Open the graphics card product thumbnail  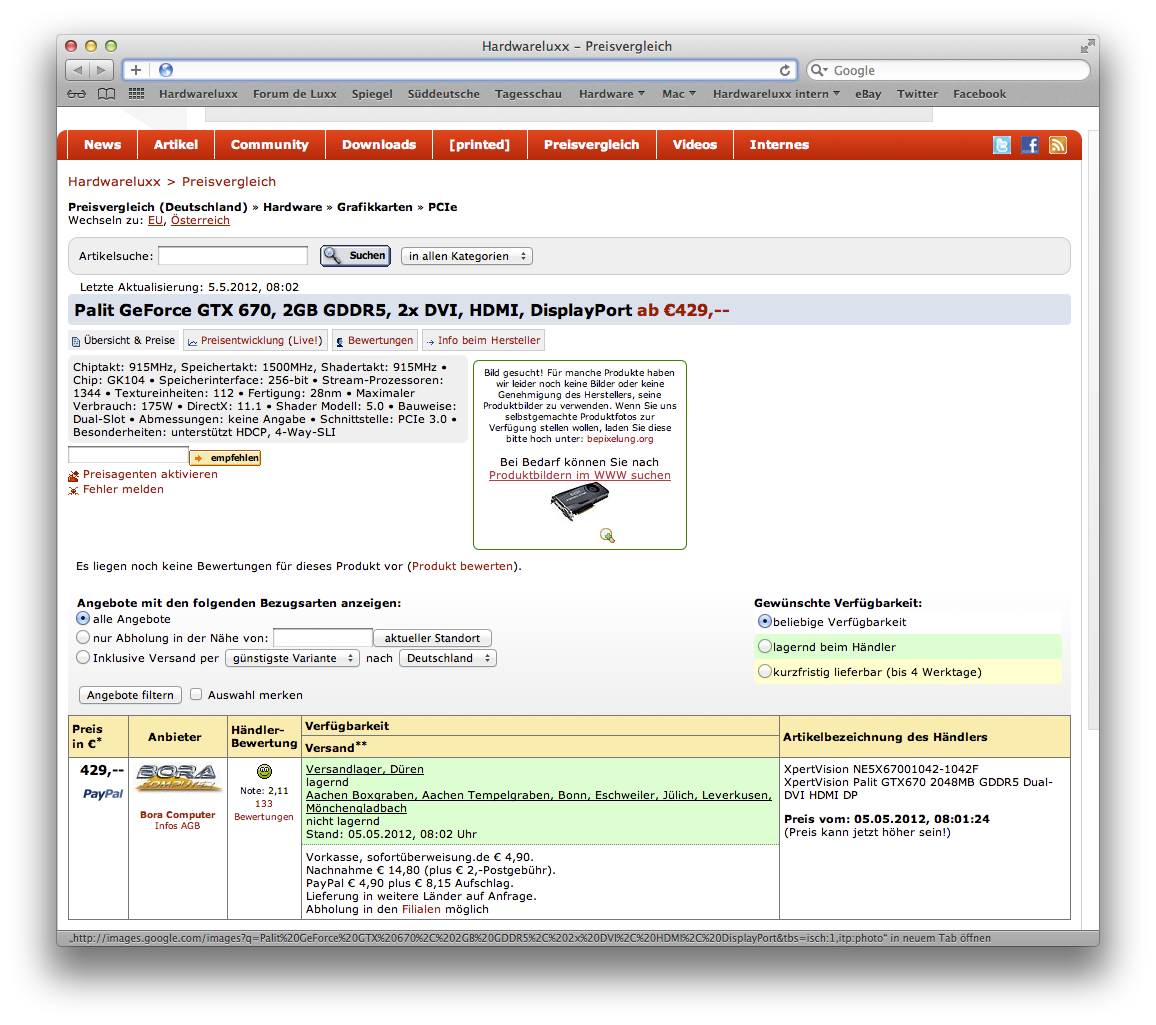coord(579,502)
